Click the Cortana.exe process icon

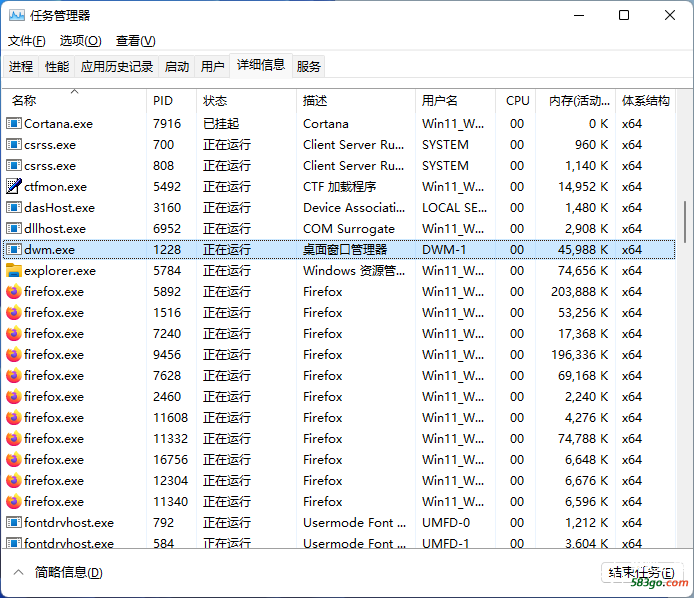point(14,123)
